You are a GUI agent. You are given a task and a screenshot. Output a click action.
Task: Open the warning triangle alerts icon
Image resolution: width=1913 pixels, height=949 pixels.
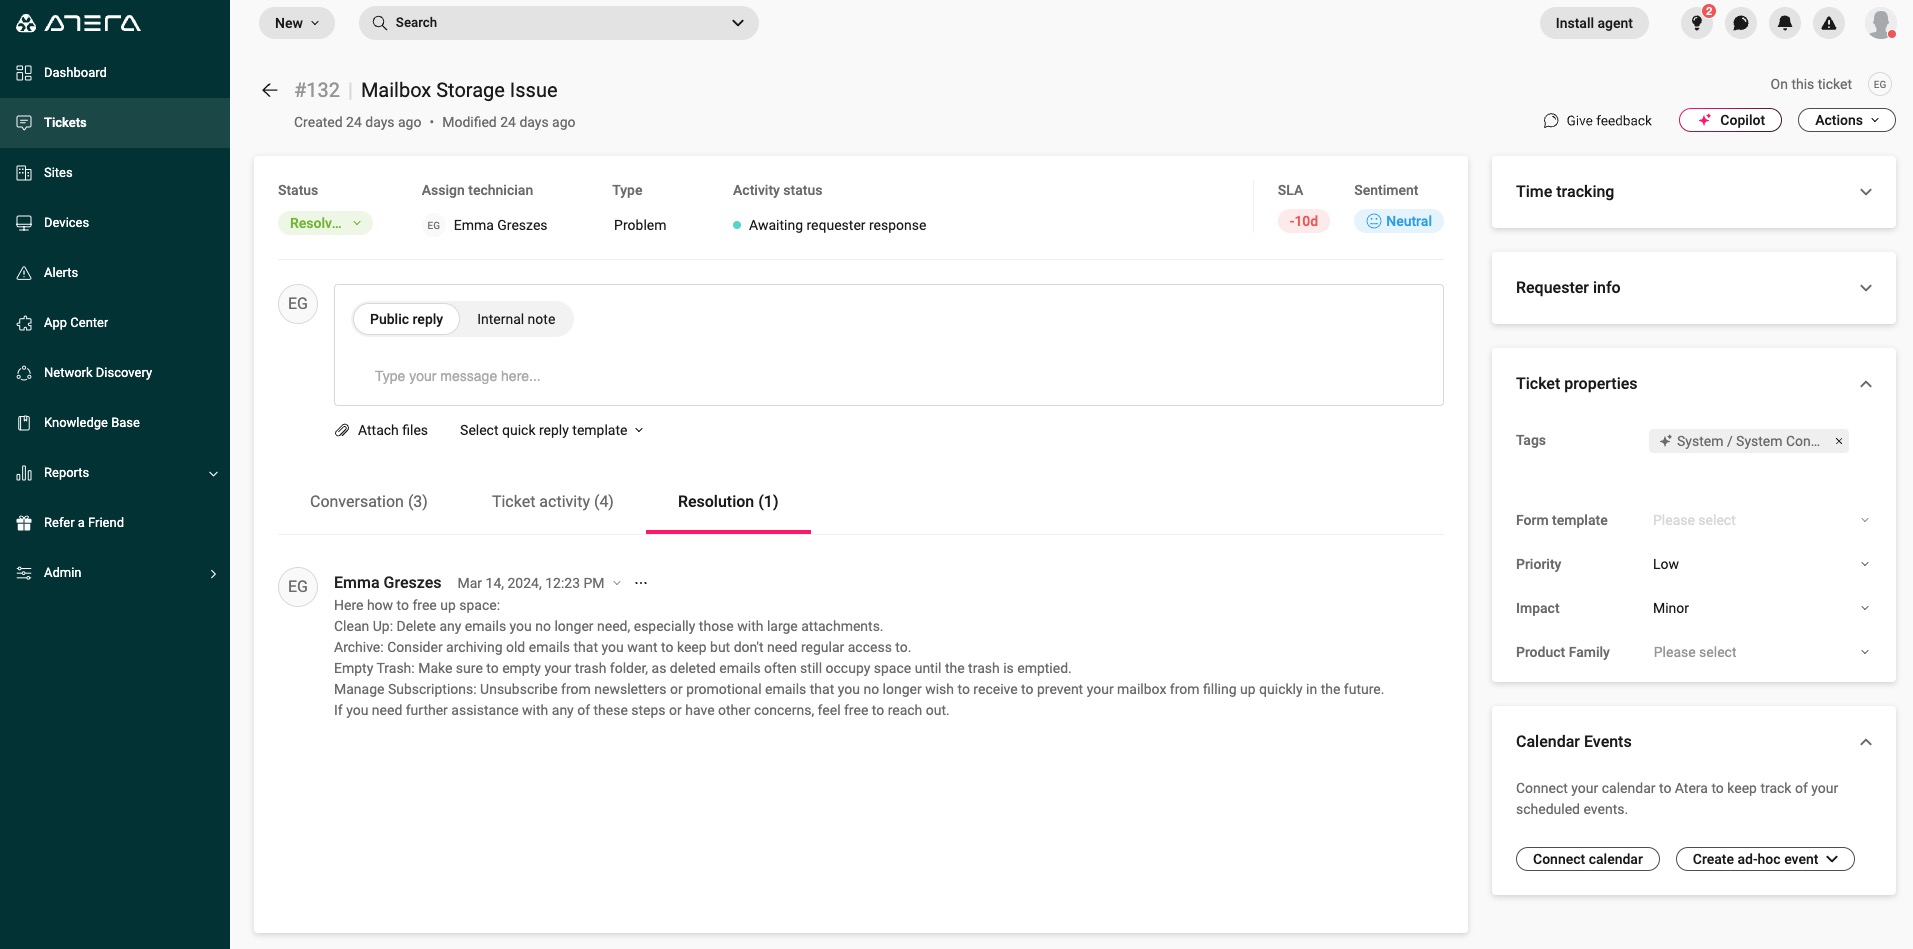(1829, 23)
